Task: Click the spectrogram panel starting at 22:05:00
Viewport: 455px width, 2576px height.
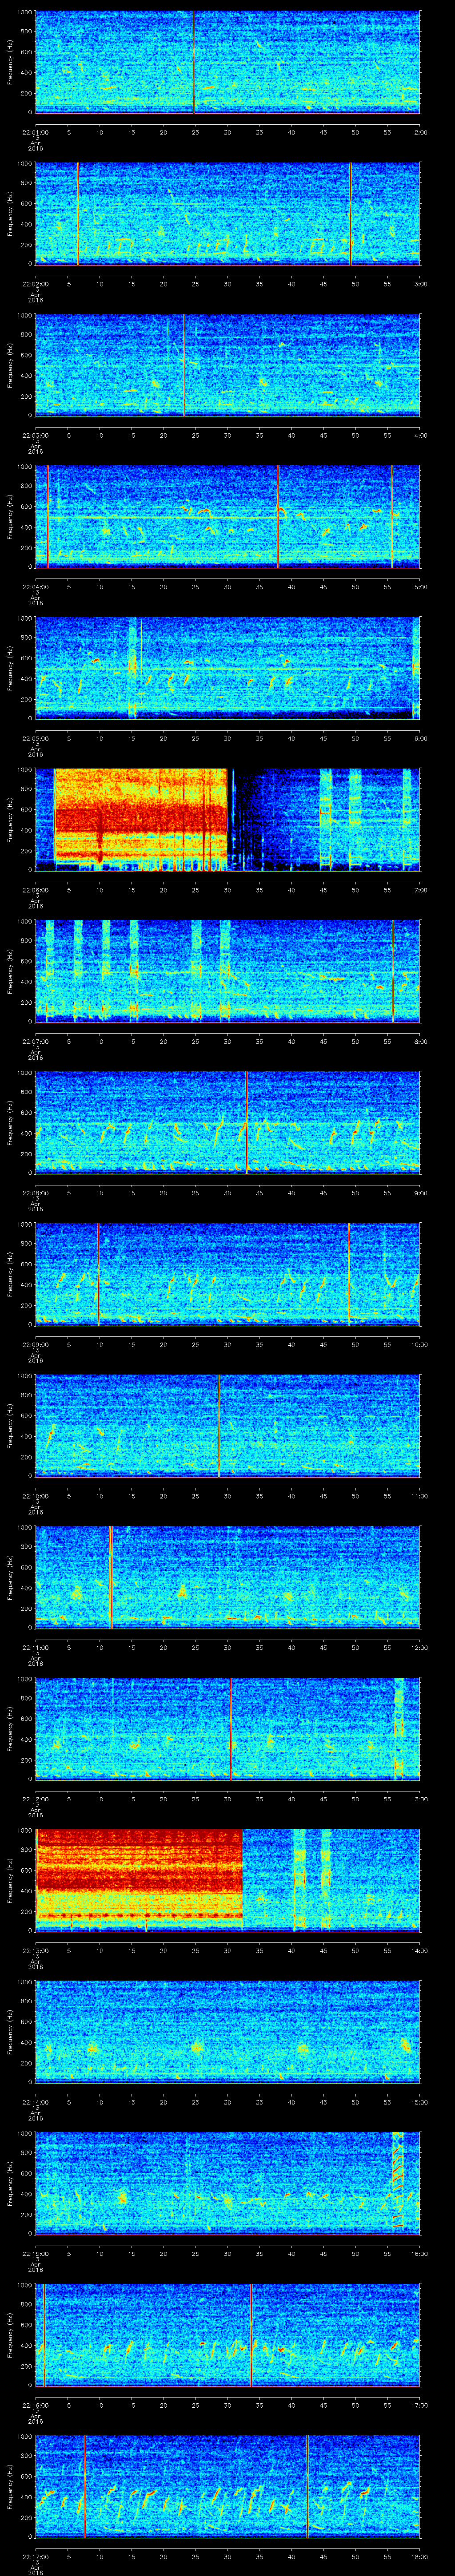Action: [x=228, y=668]
